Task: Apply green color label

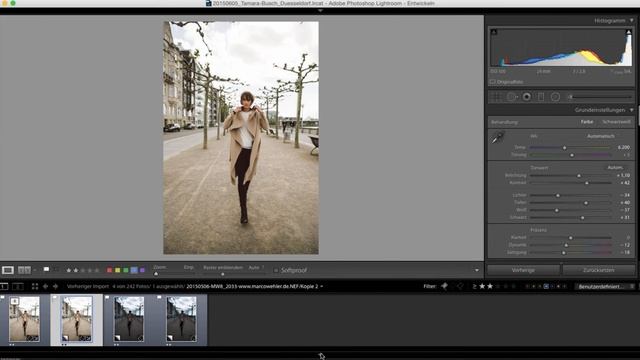Action: click(x=126, y=270)
